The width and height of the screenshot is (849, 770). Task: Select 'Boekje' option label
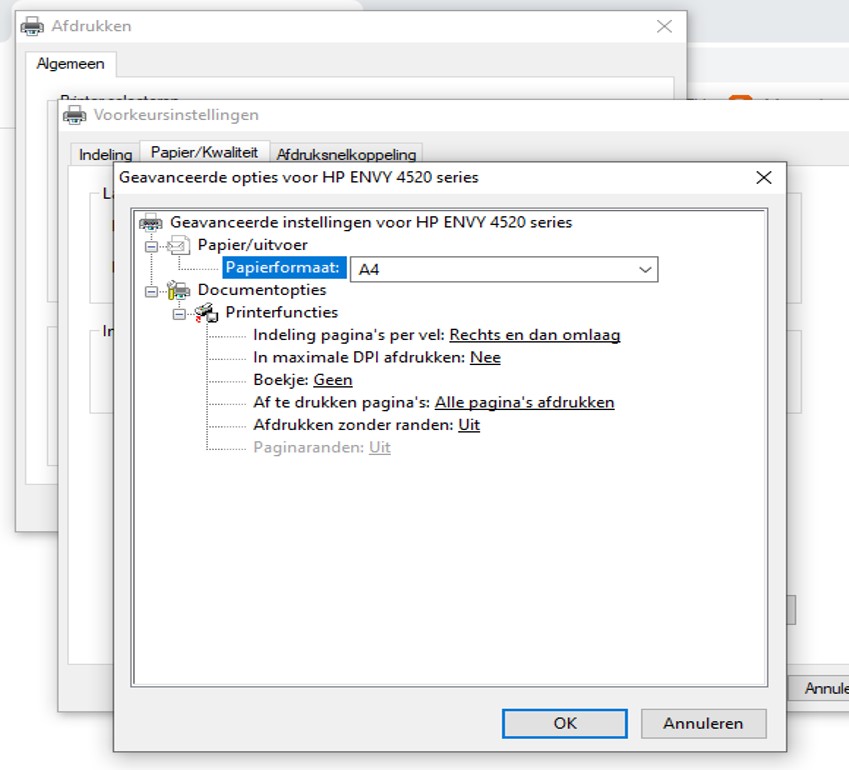pyautogui.click(x=280, y=380)
